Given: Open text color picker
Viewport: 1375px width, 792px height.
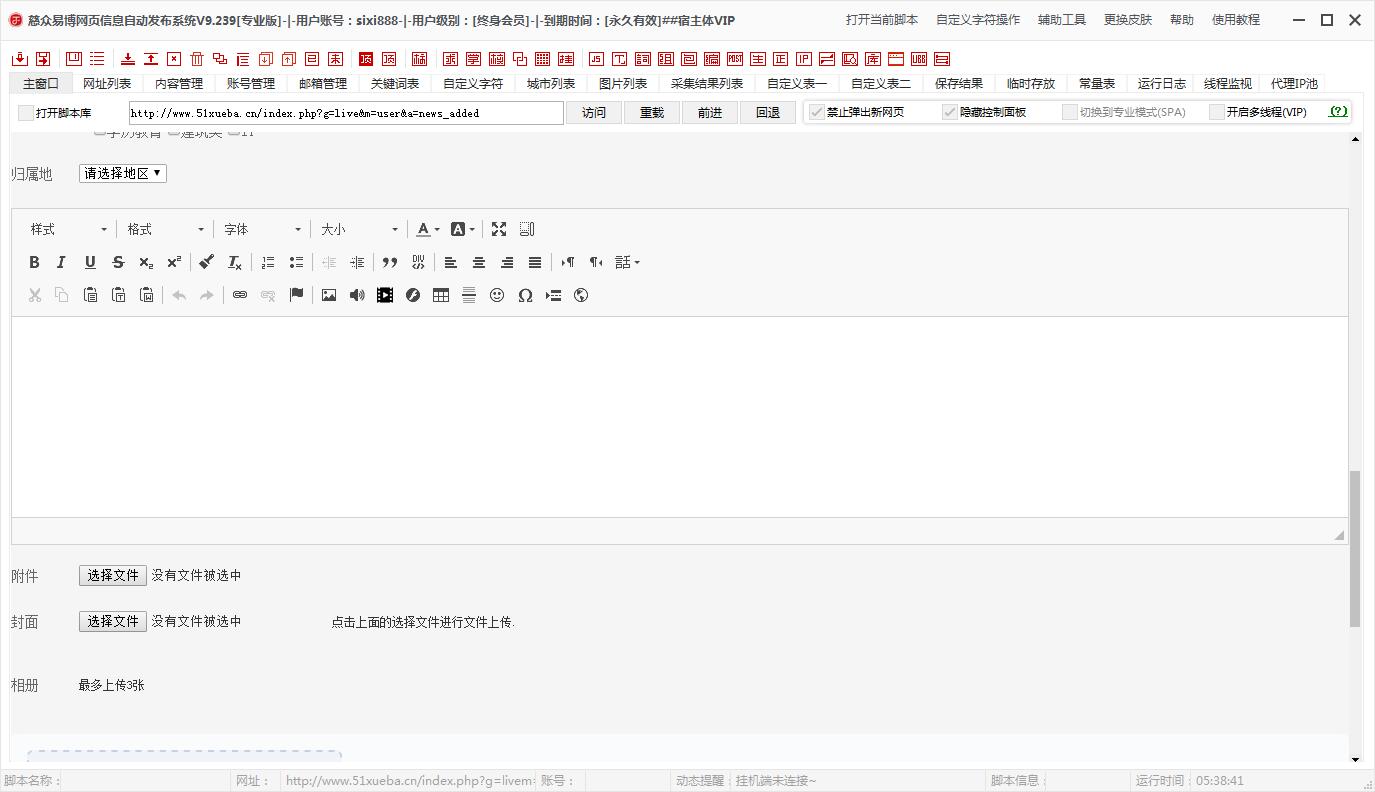Looking at the screenshot, I should coord(428,229).
